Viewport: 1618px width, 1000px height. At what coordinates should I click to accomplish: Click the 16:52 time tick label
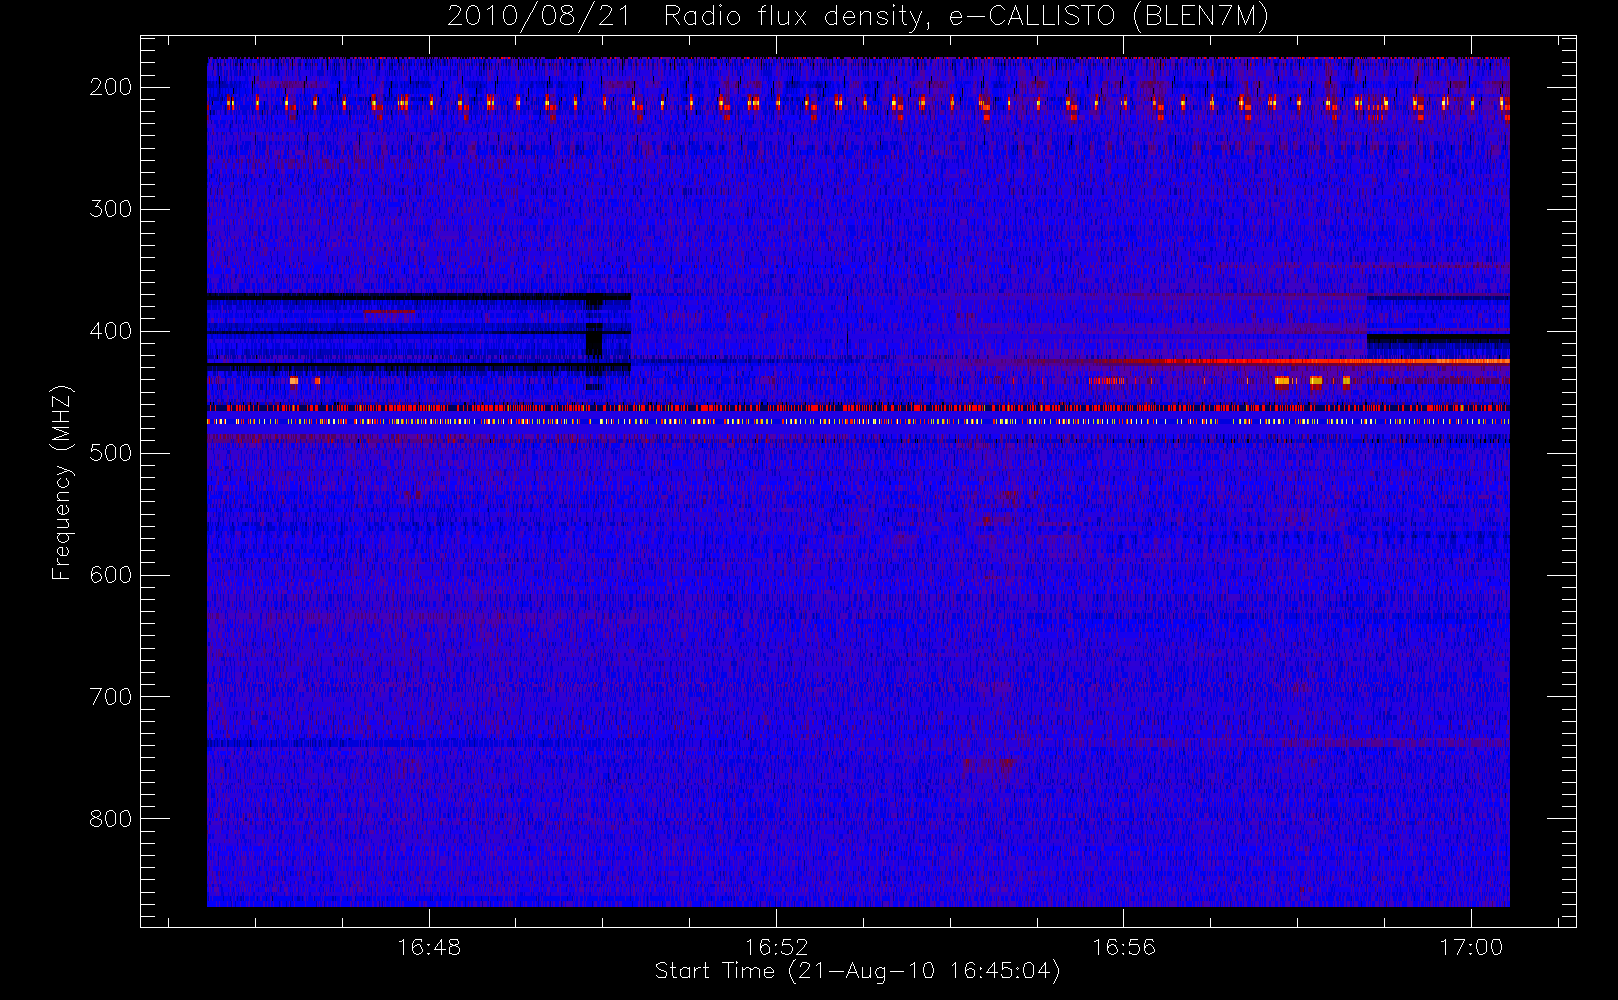pos(776,947)
